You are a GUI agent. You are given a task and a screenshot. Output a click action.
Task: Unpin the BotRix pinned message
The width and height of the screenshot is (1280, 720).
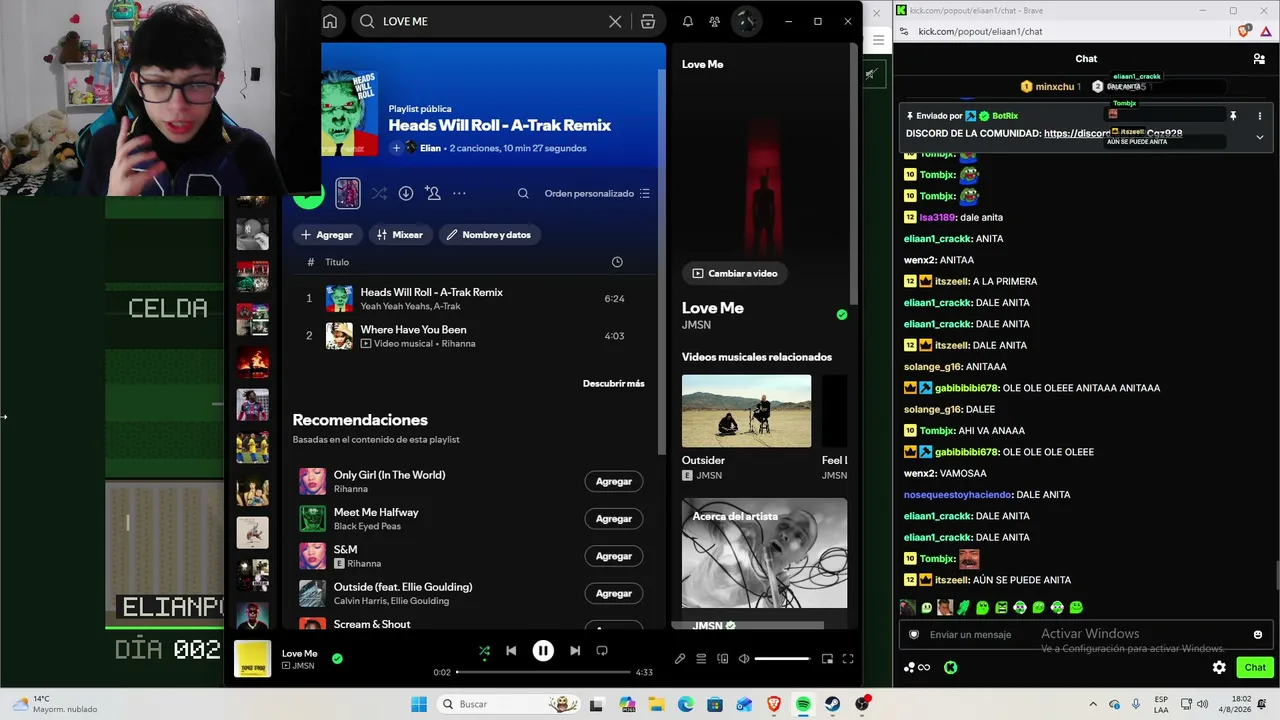pos(1233,116)
